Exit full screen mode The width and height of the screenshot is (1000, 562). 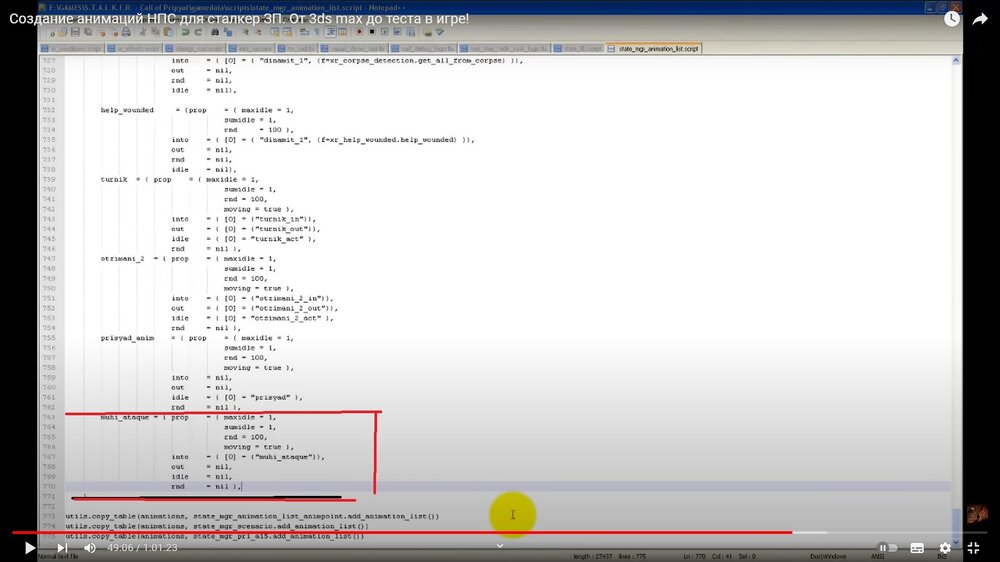click(973, 548)
